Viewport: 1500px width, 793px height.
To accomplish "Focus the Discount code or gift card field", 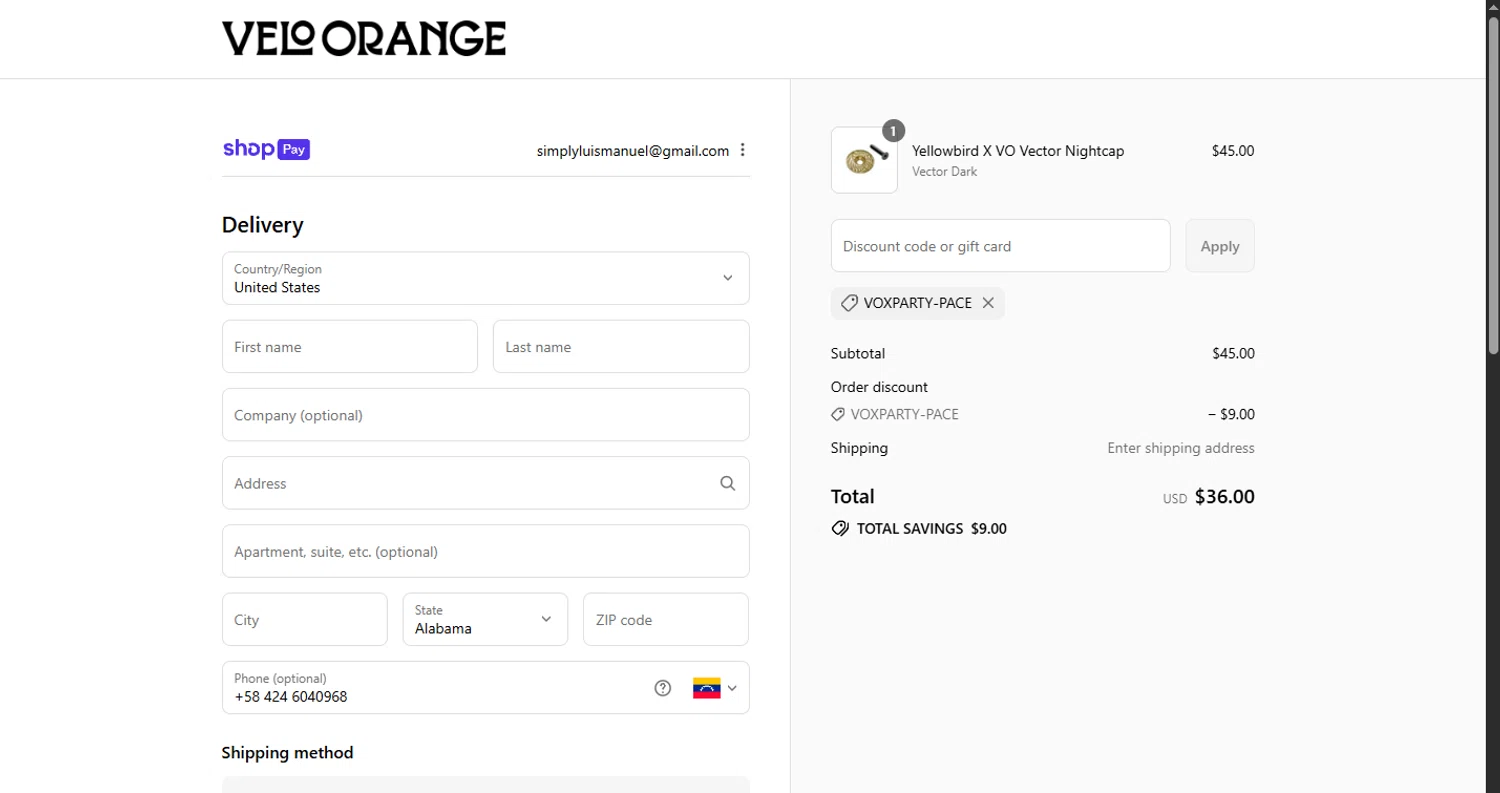I will point(1000,246).
